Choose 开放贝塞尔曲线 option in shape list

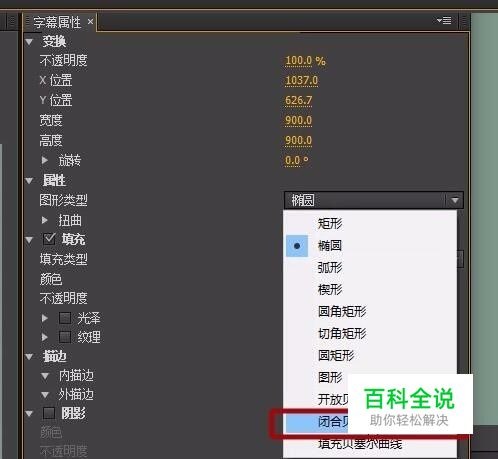(317, 399)
